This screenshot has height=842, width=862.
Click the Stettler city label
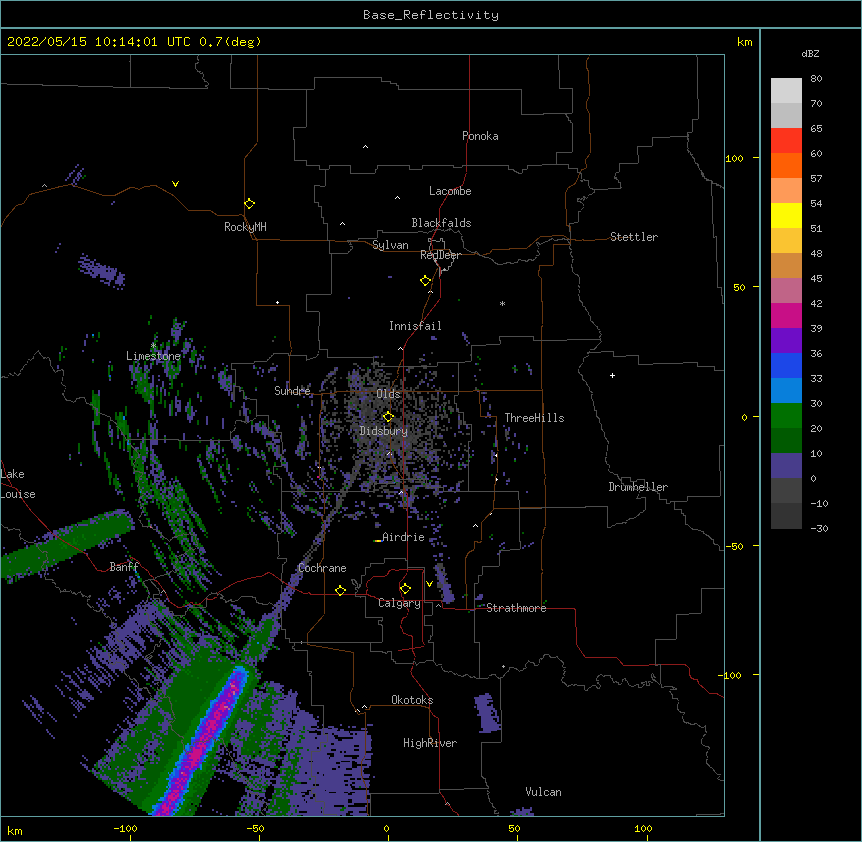634,237
